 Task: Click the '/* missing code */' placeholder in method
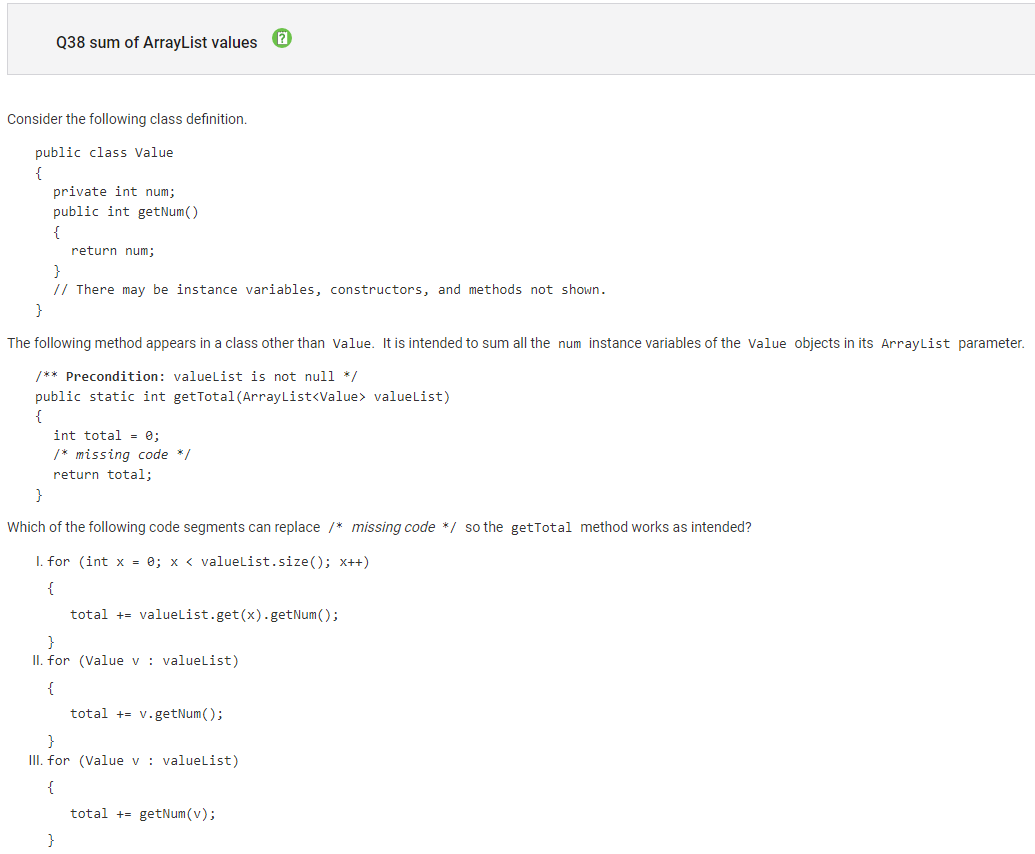[122, 455]
